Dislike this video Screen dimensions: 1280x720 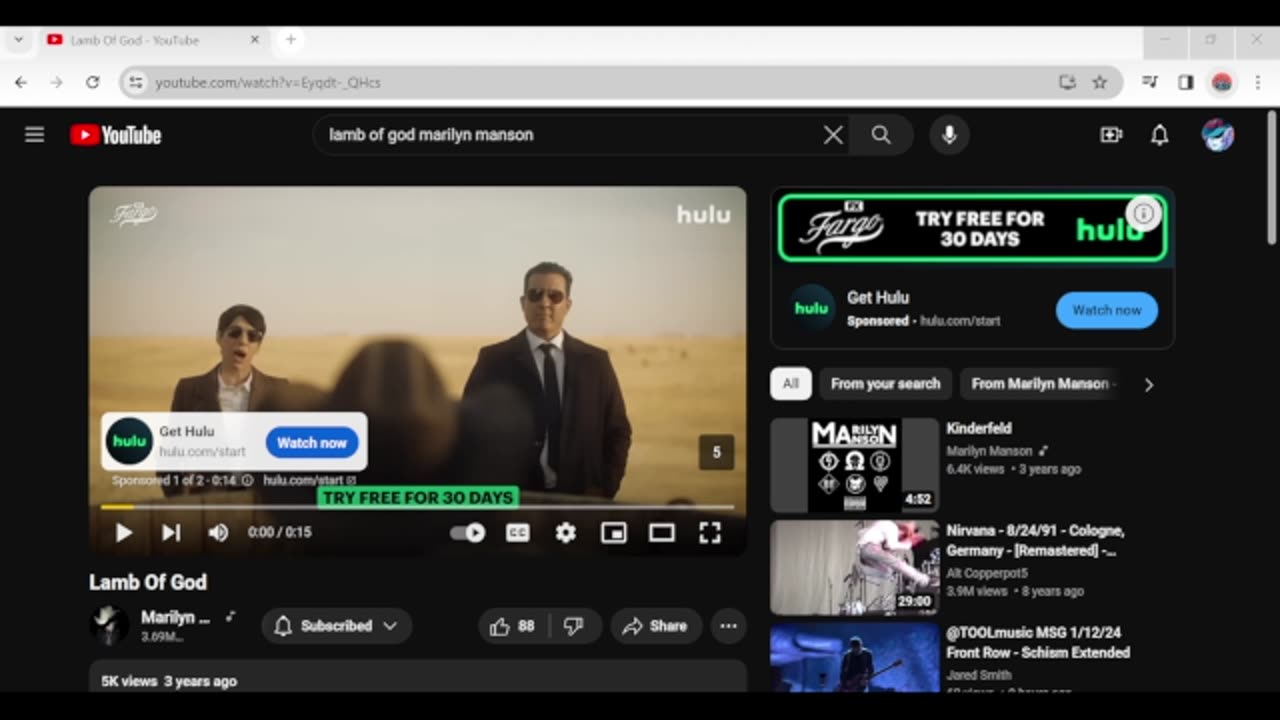click(574, 626)
